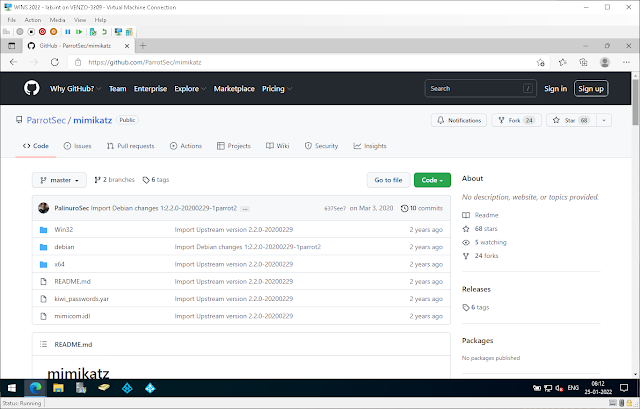Open the green Code dropdown

432,180
